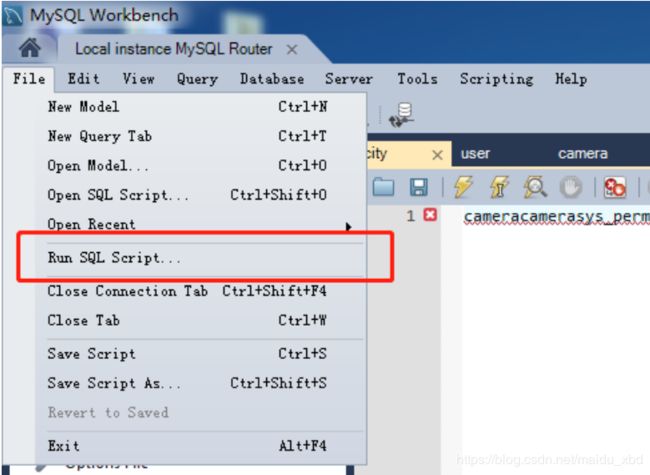Screen dimensions: 650x475
Task: Open the Database menu
Action: point(272,79)
